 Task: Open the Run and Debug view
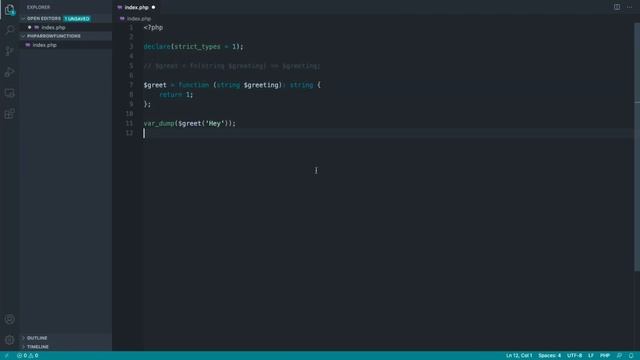pos(9,72)
